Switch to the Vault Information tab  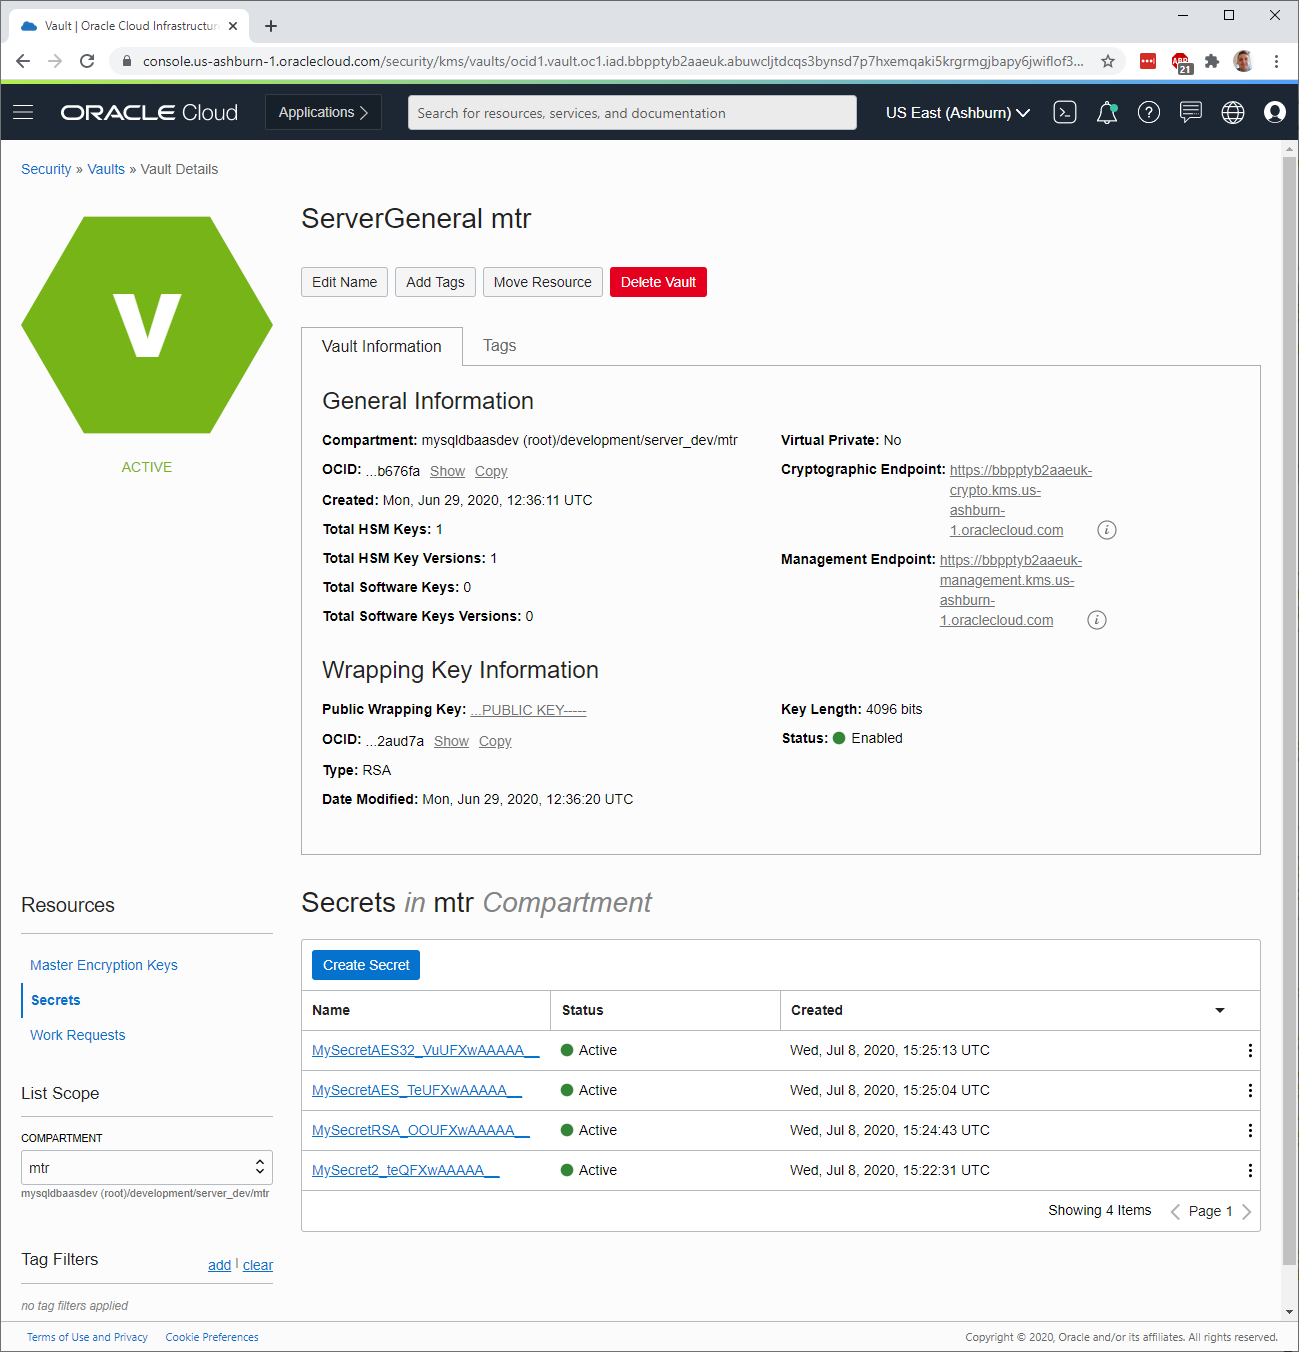[x=382, y=346]
